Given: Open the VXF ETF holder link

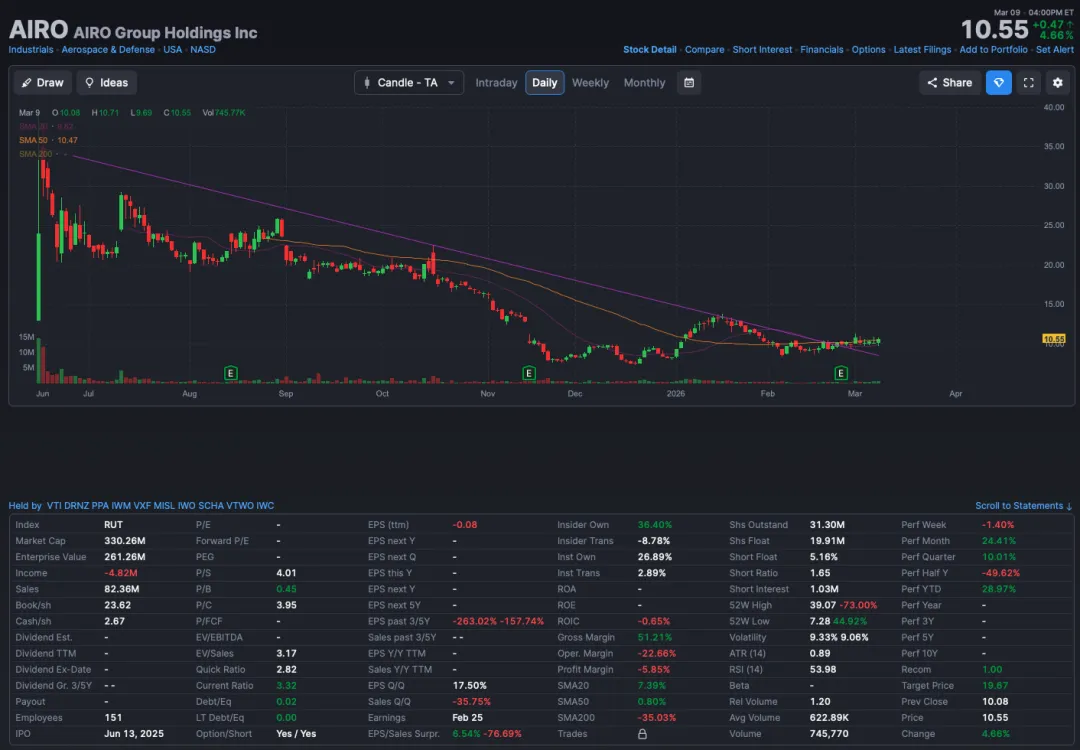Looking at the screenshot, I should pos(142,506).
